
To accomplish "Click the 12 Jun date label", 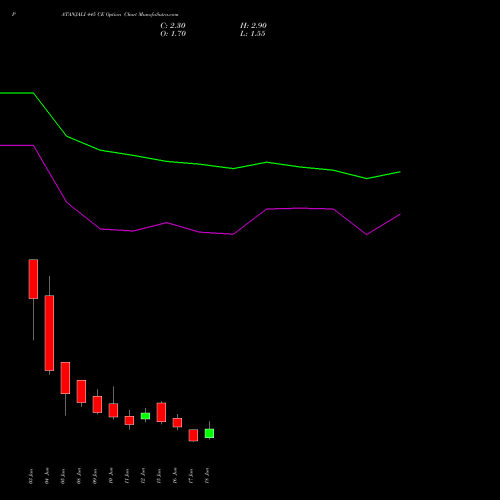I will (x=143, y=476).
